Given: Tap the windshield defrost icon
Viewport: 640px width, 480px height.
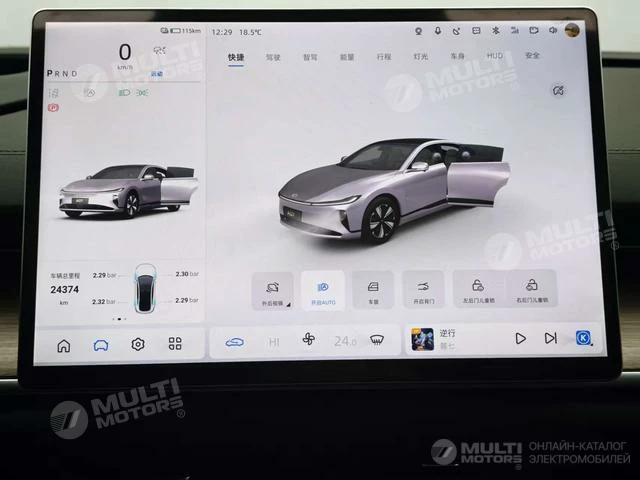Looking at the screenshot, I should (377, 340).
